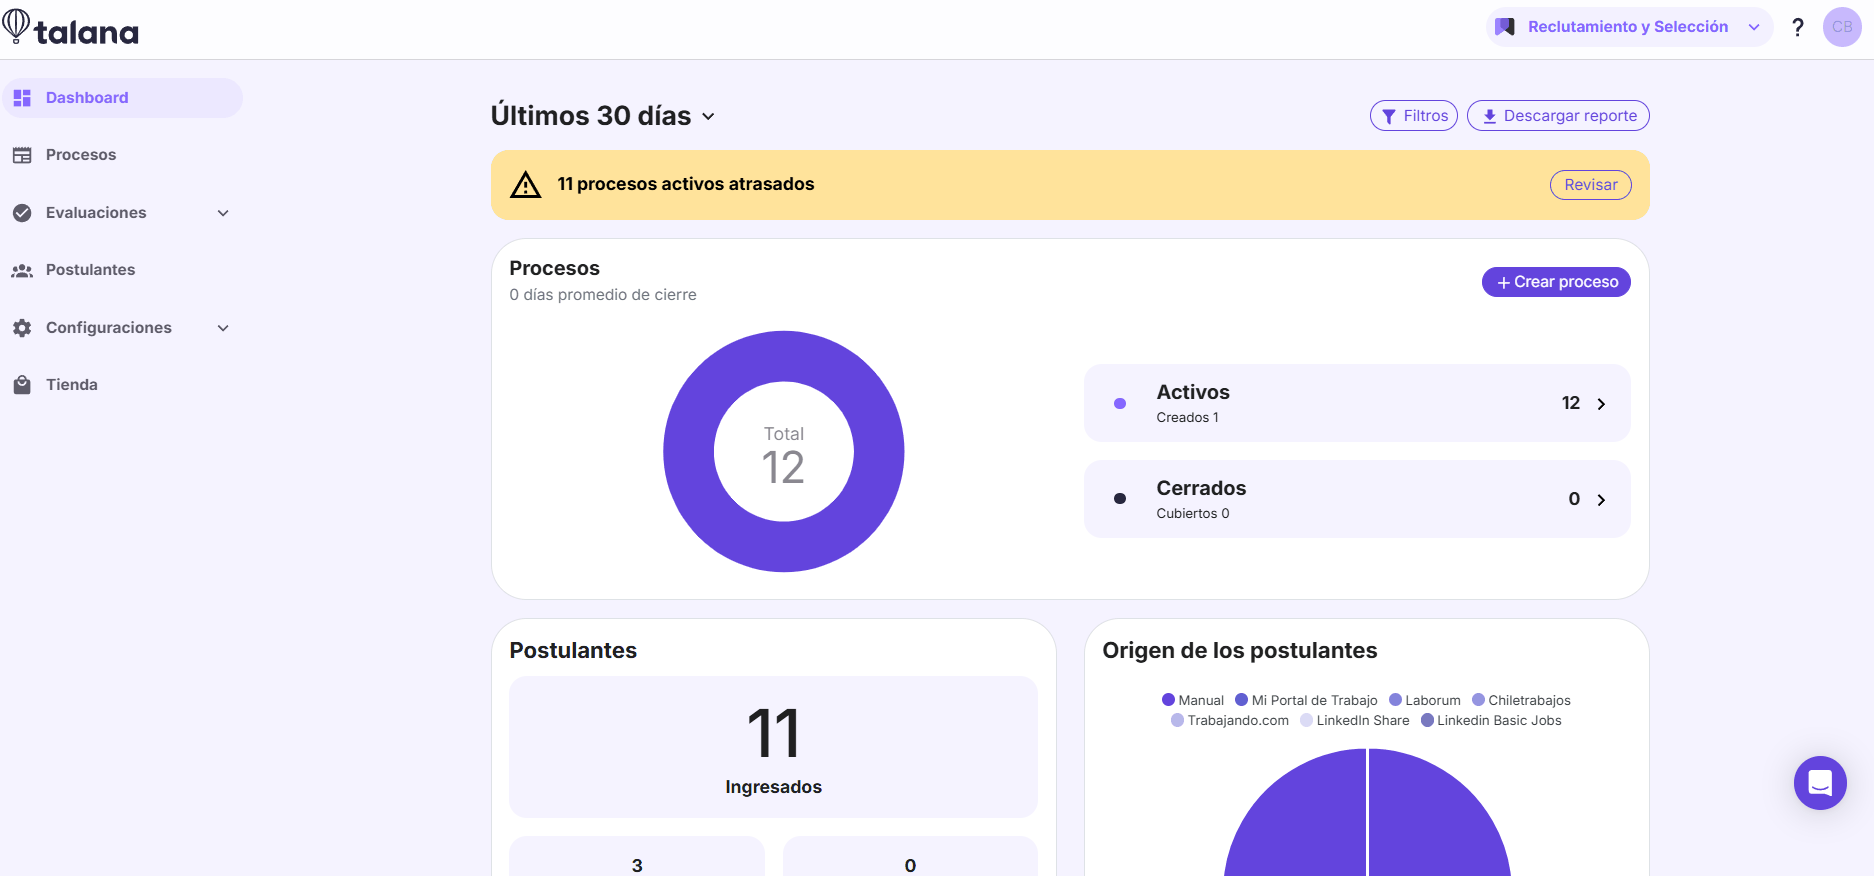Open the Reclutamiento y Selección module dropdown

coord(1629,27)
